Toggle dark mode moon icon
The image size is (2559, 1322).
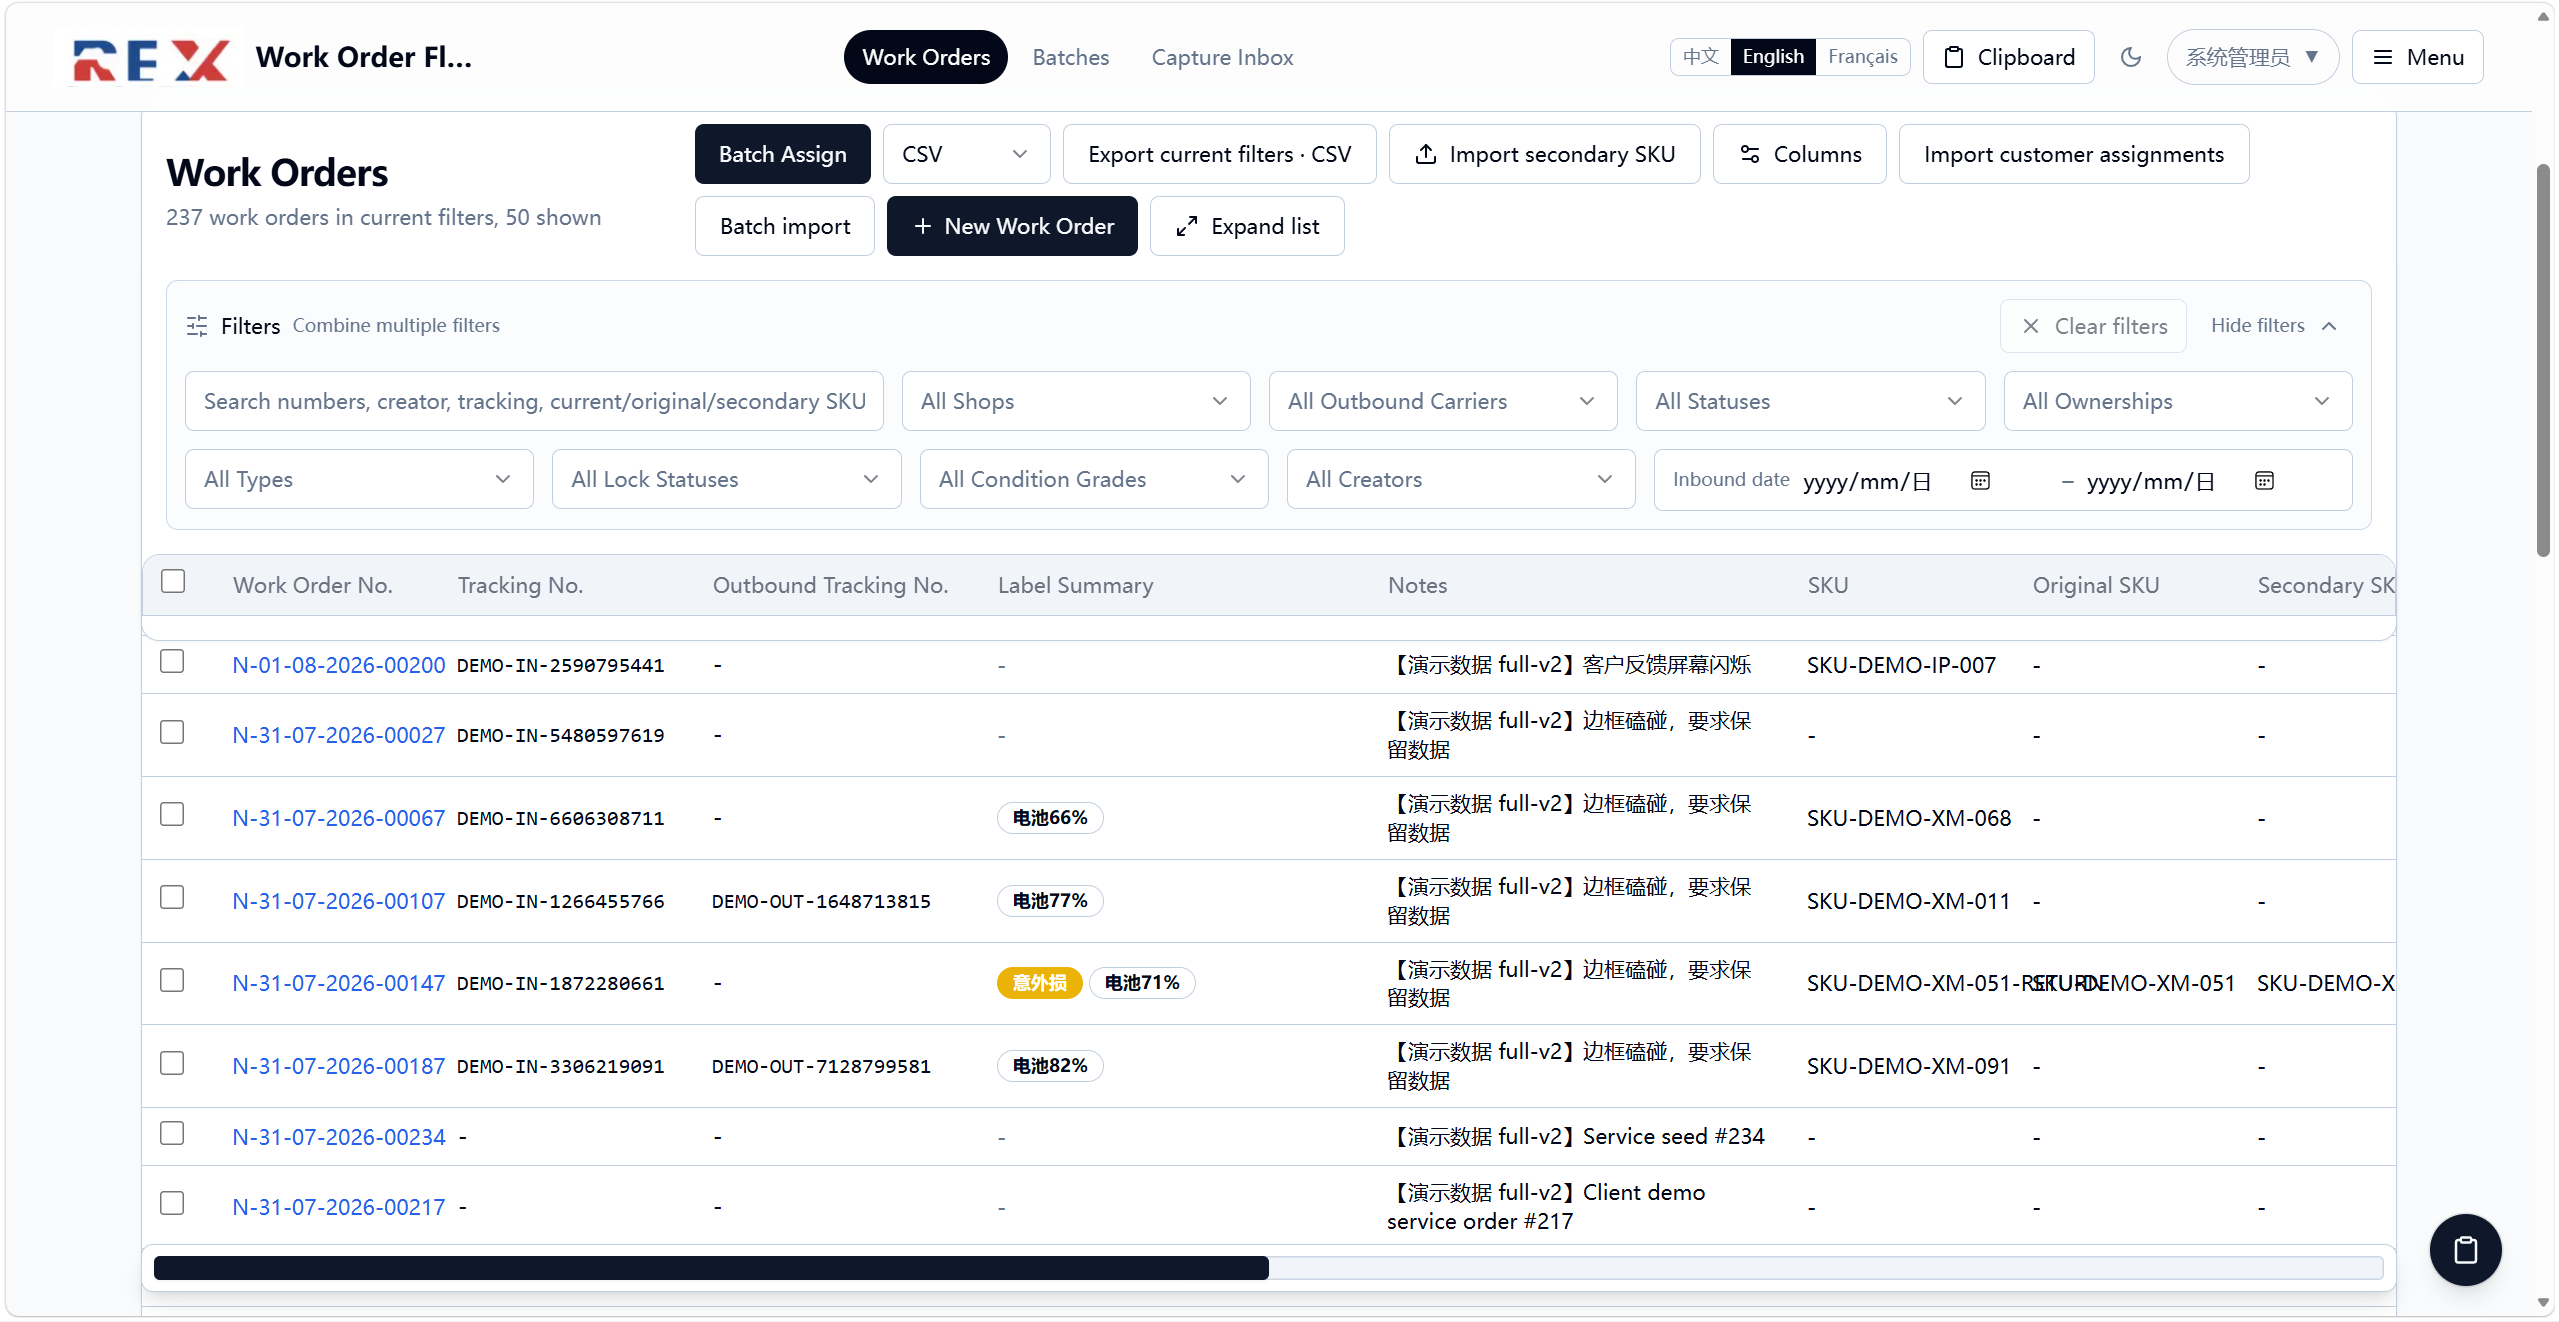point(2130,57)
